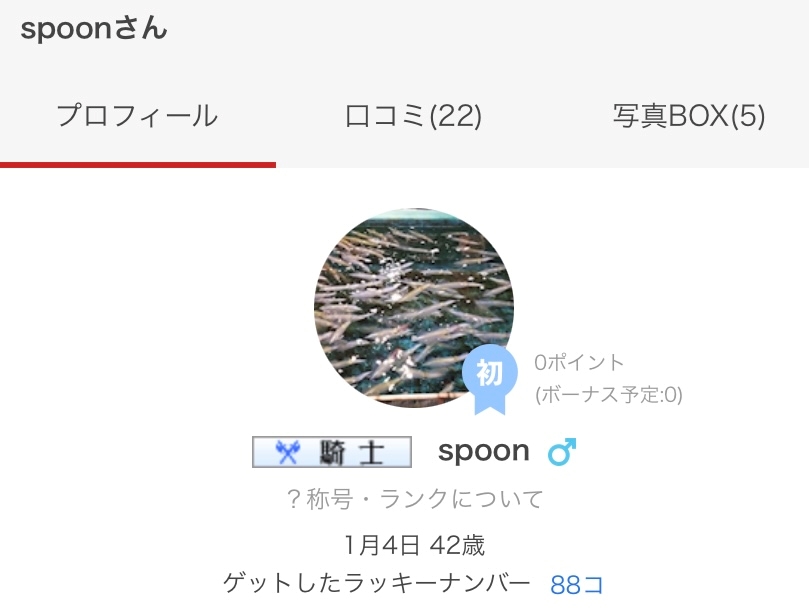The width and height of the screenshot is (809, 612).
Task: Open the 口コミ(22) reviews tab
Action: coord(413,117)
